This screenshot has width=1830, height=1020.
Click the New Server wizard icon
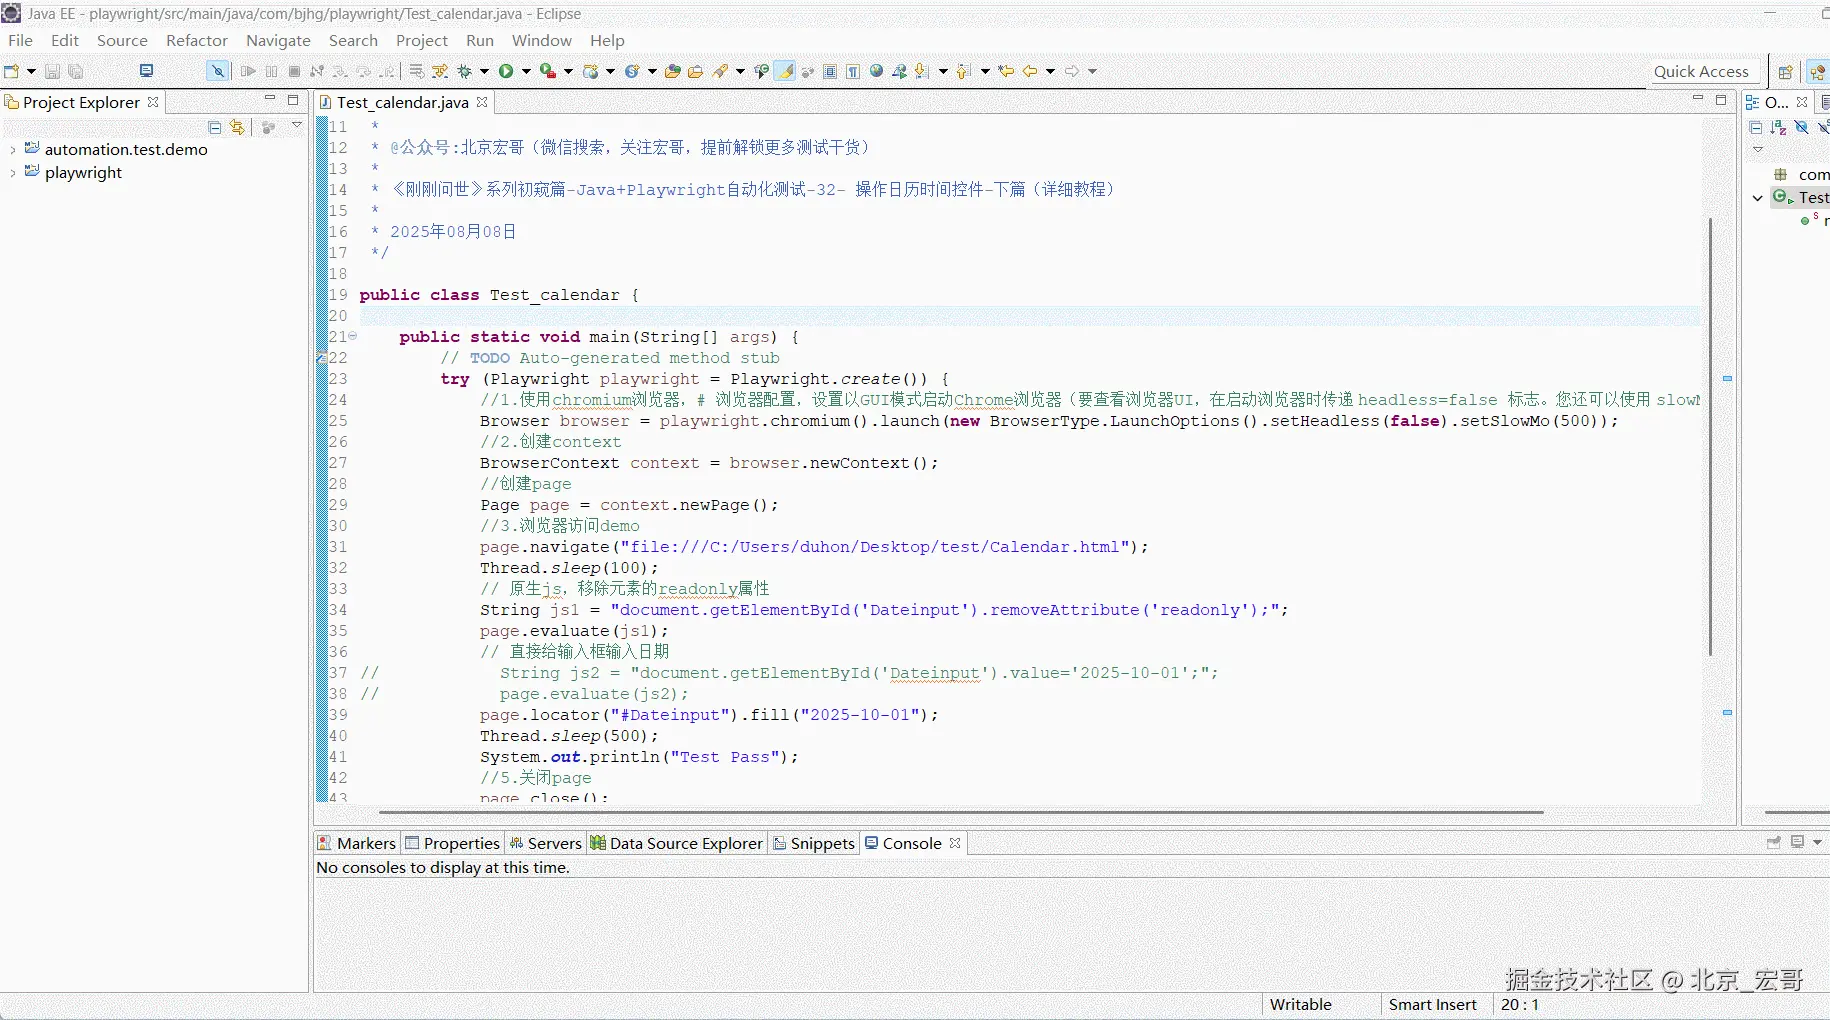[591, 71]
